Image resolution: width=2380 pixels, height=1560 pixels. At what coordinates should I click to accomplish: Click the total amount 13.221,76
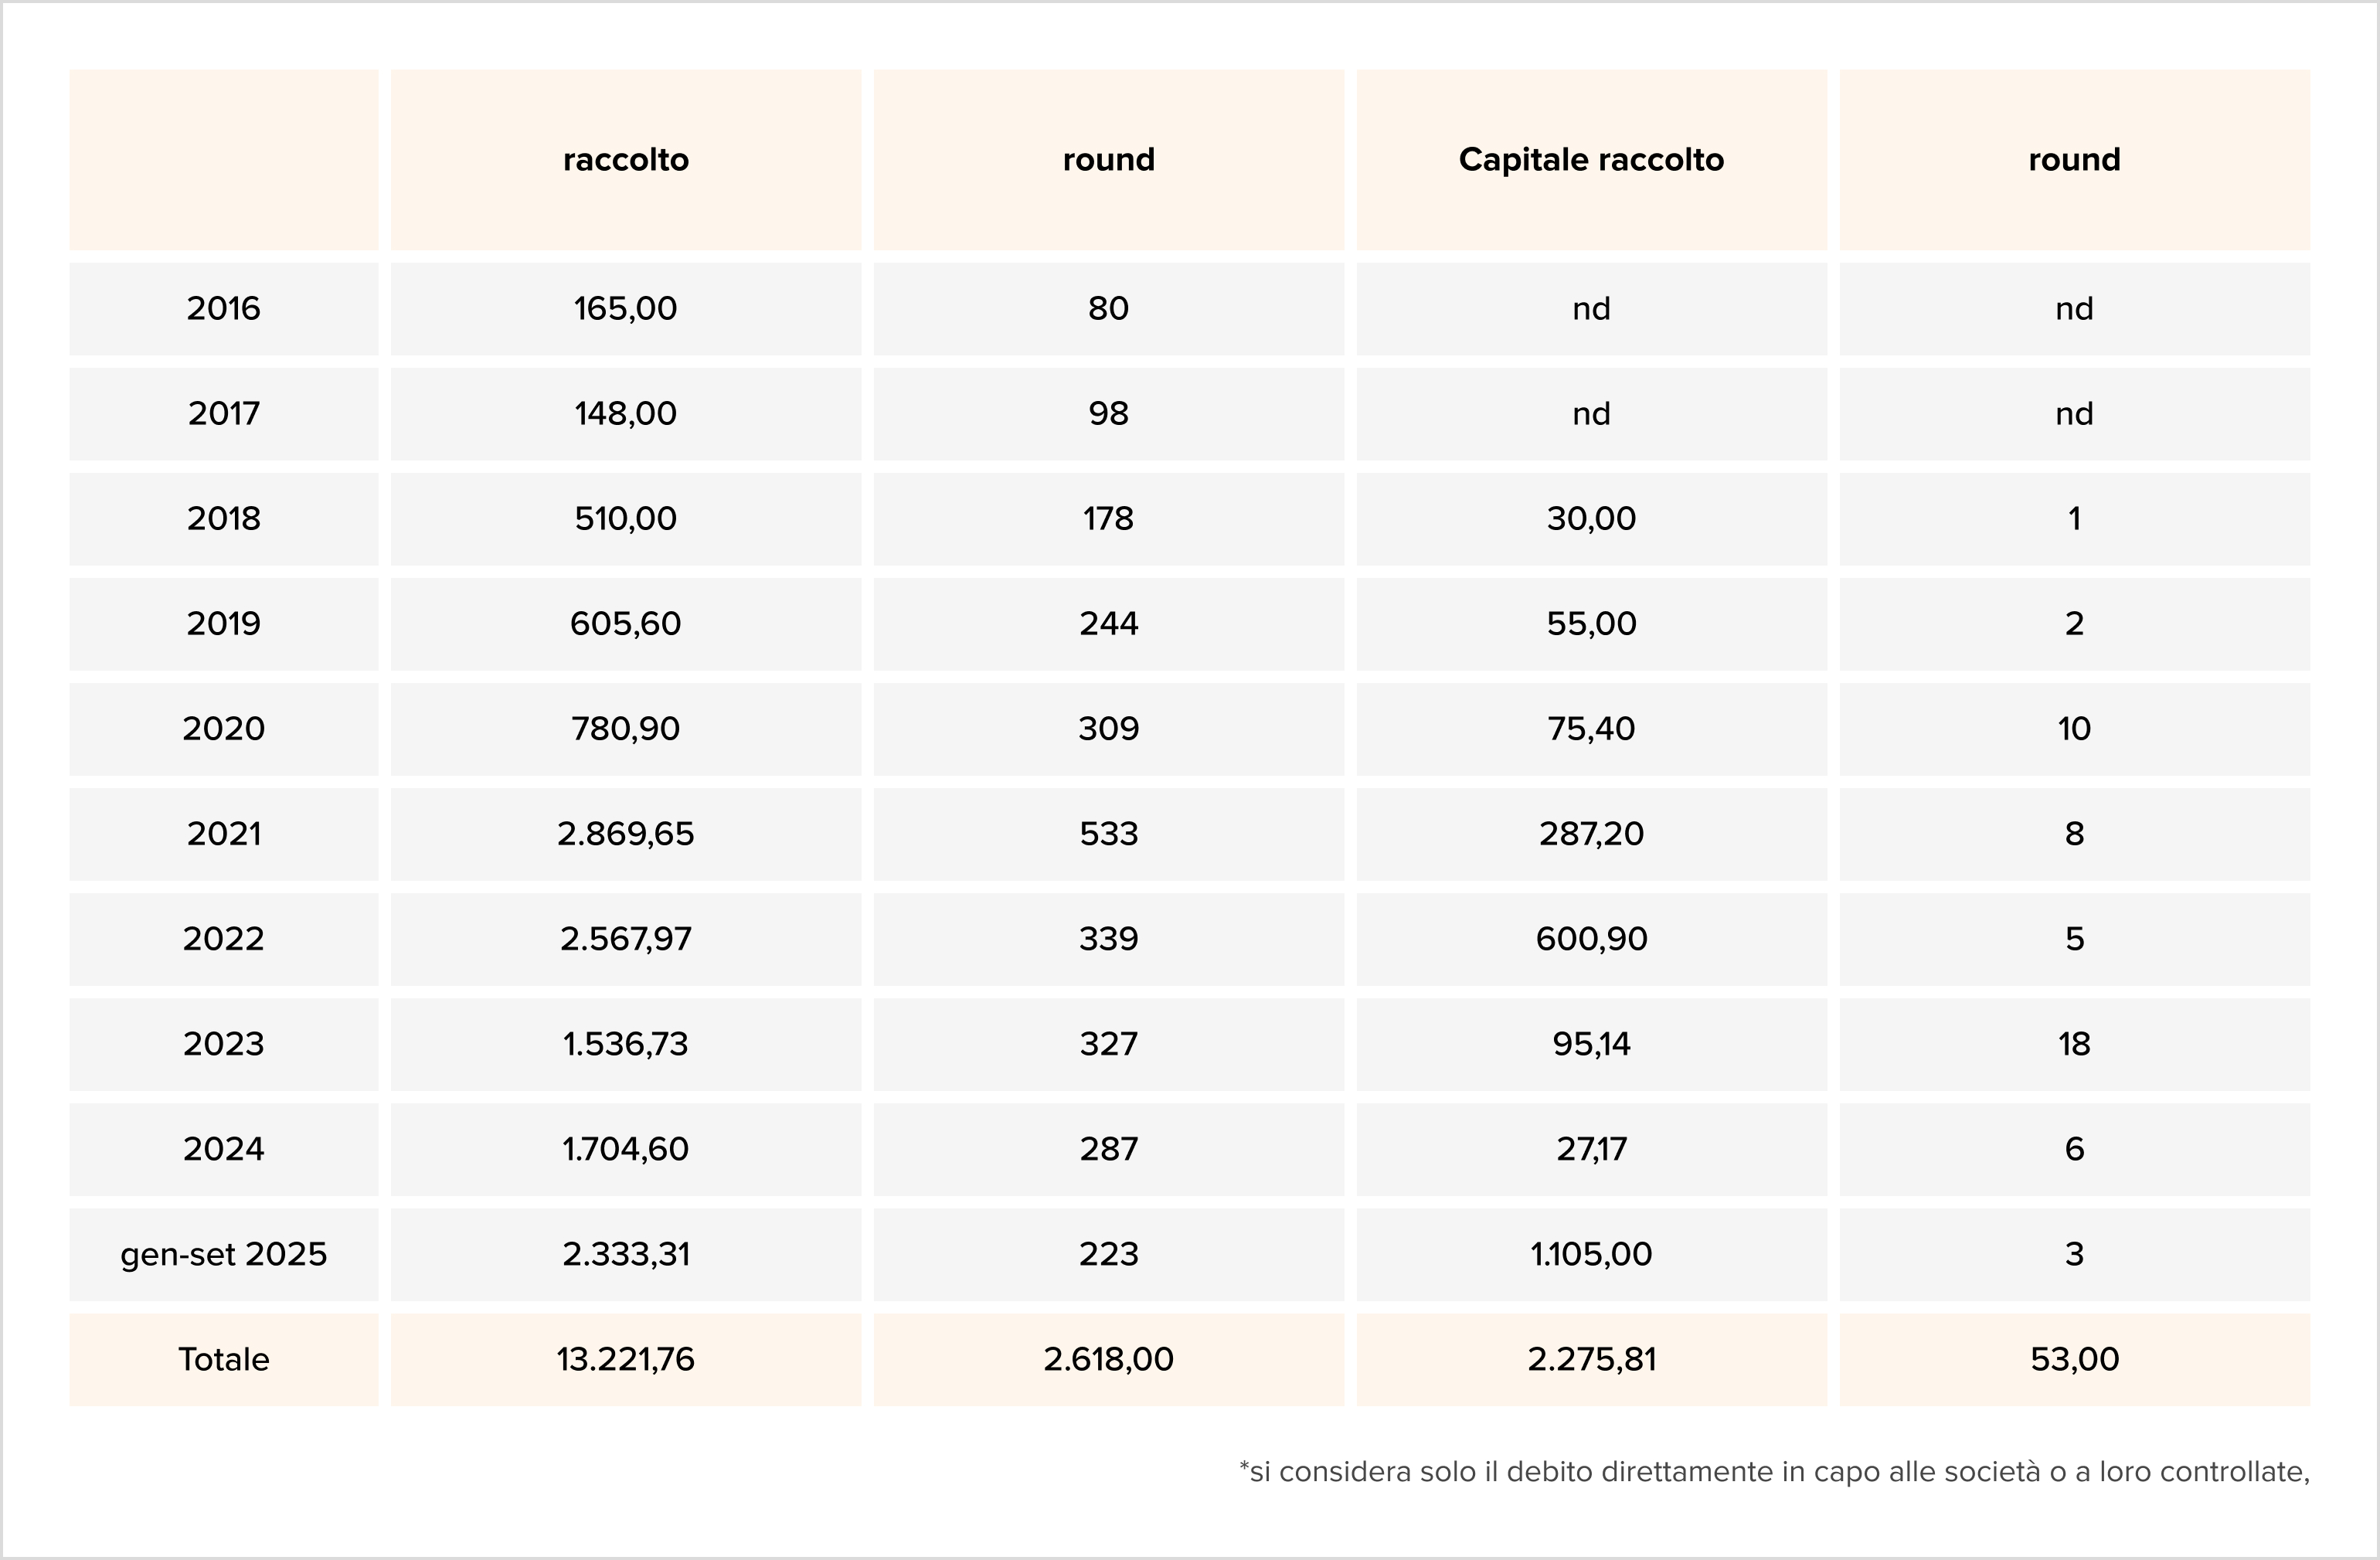[x=625, y=1359]
